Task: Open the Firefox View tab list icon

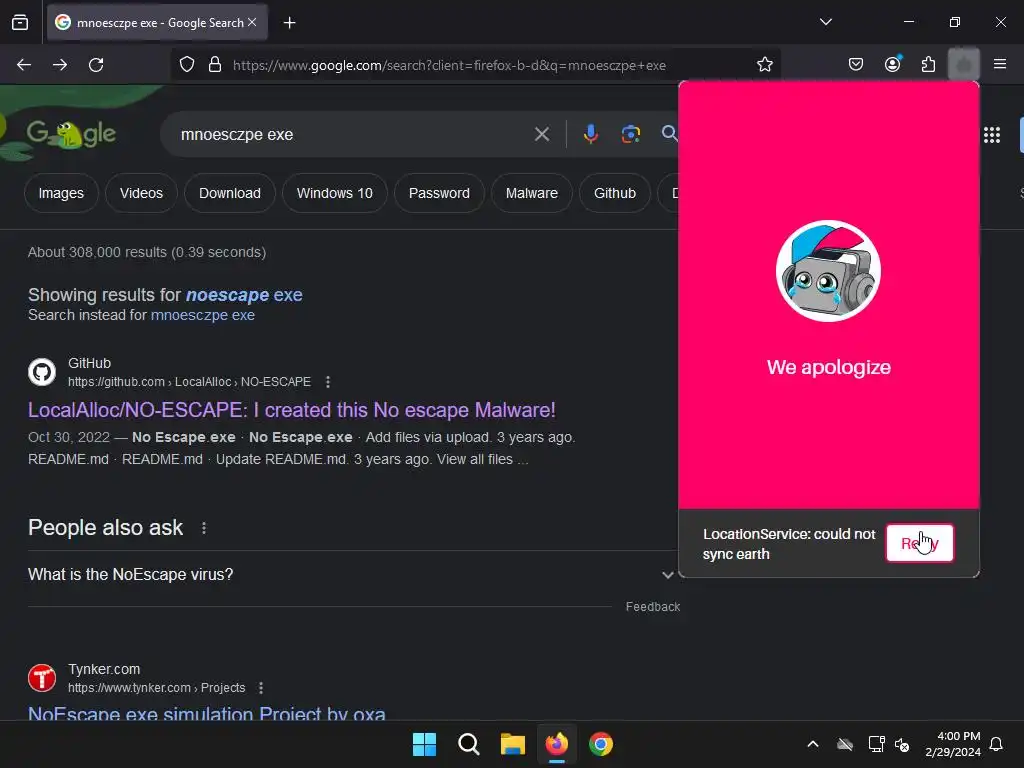Action: point(20,23)
